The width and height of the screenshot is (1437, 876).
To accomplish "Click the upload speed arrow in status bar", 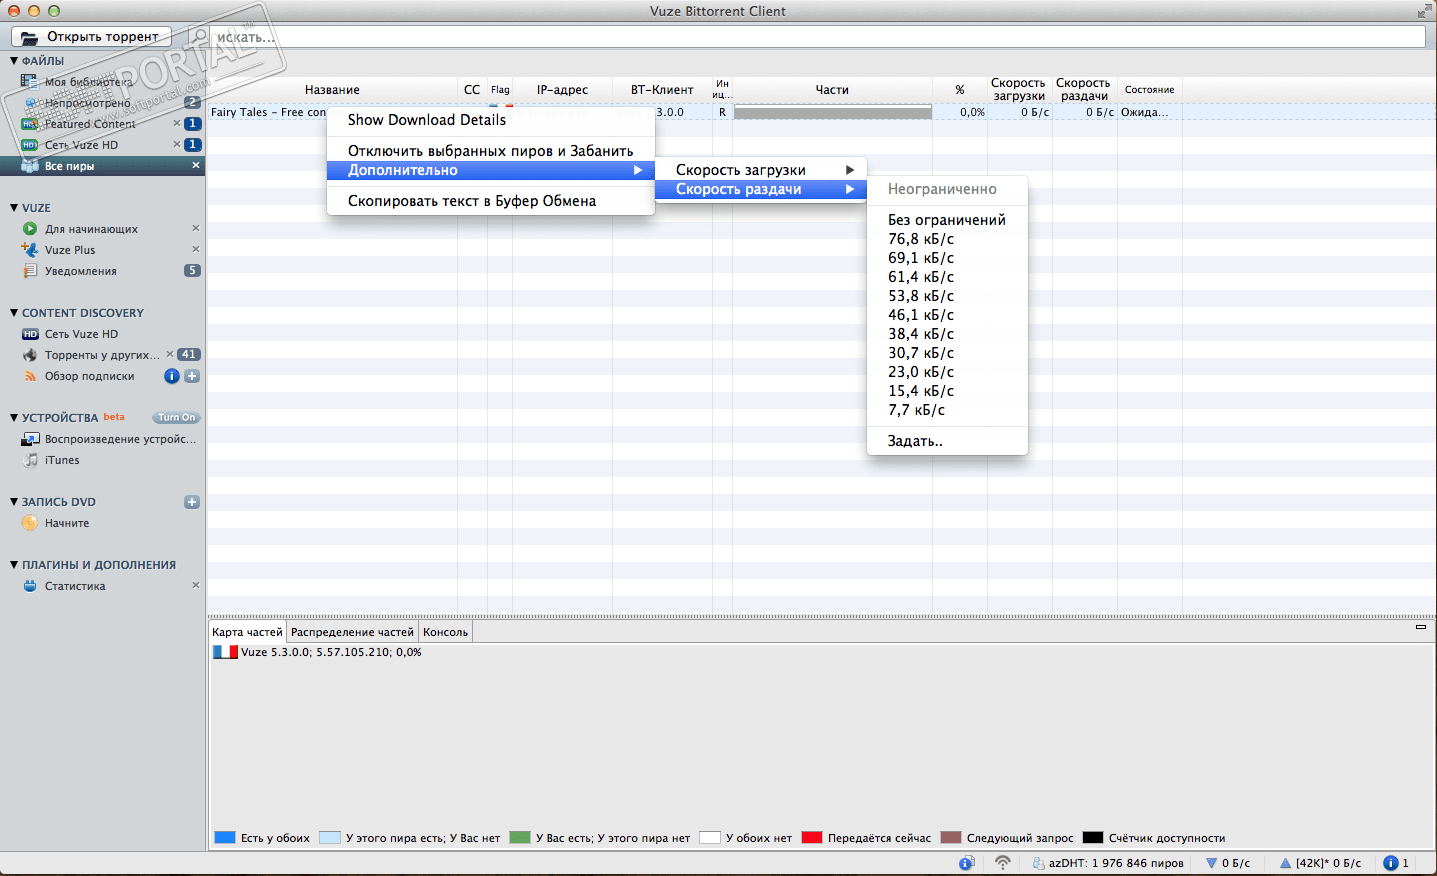I will [x=1285, y=863].
